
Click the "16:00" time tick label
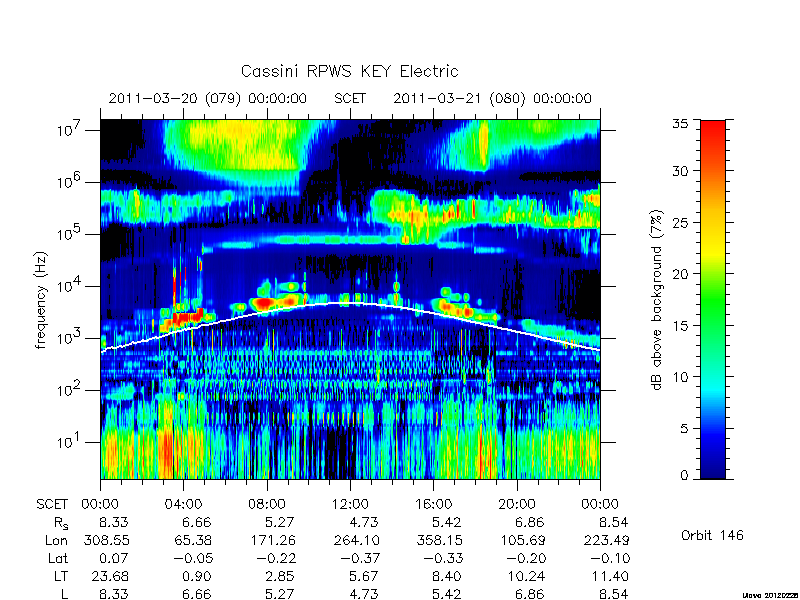pyautogui.click(x=433, y=504)
